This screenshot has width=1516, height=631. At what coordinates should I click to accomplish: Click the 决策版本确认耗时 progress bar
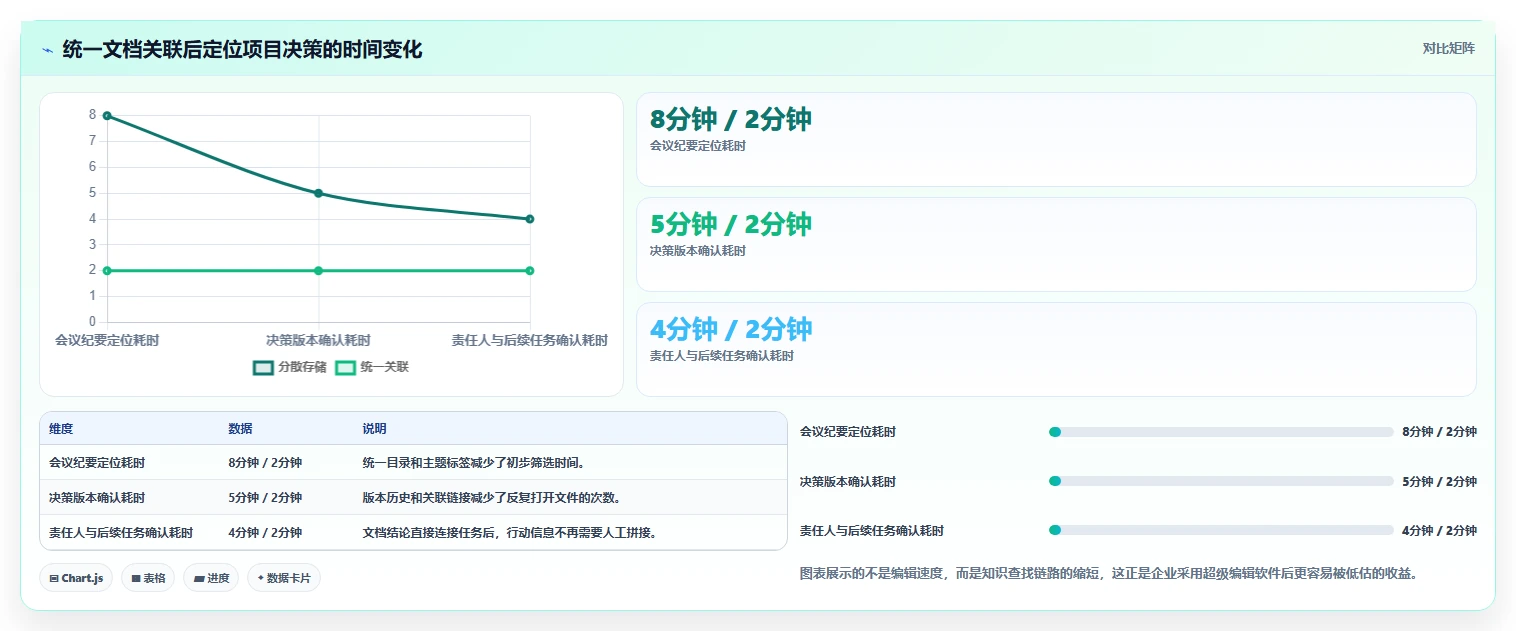1221,481
